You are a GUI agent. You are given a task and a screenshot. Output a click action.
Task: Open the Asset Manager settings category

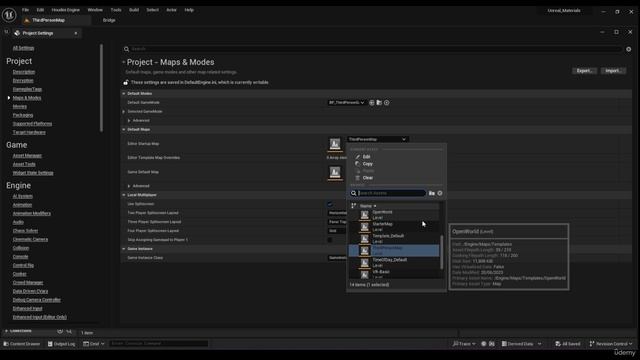pyautogui.click(x=27, y=156)
